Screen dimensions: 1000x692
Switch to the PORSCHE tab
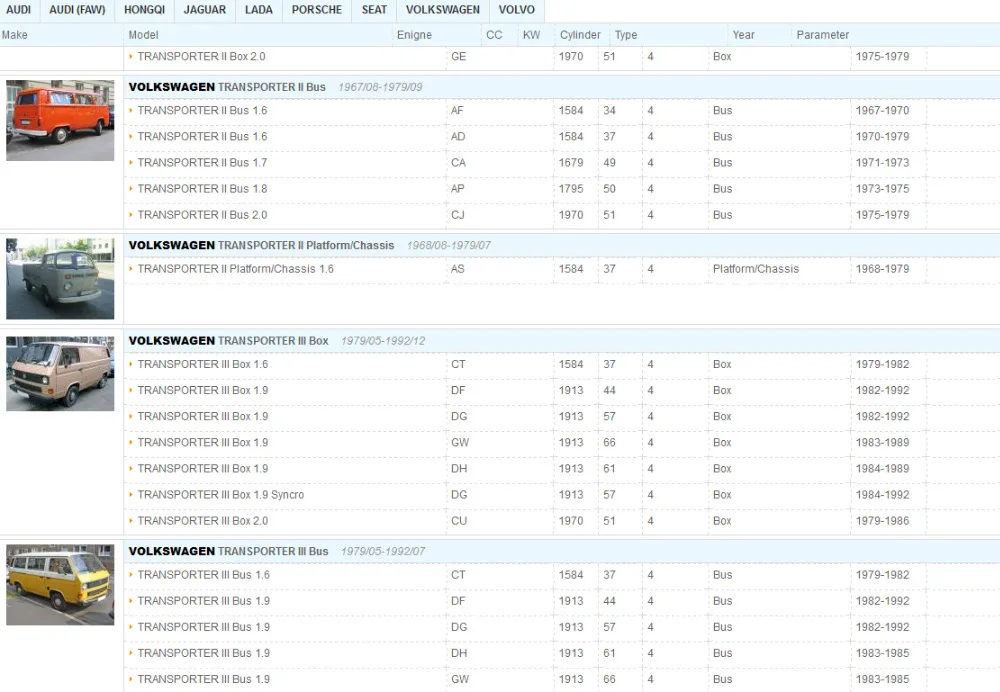(317, 10)
